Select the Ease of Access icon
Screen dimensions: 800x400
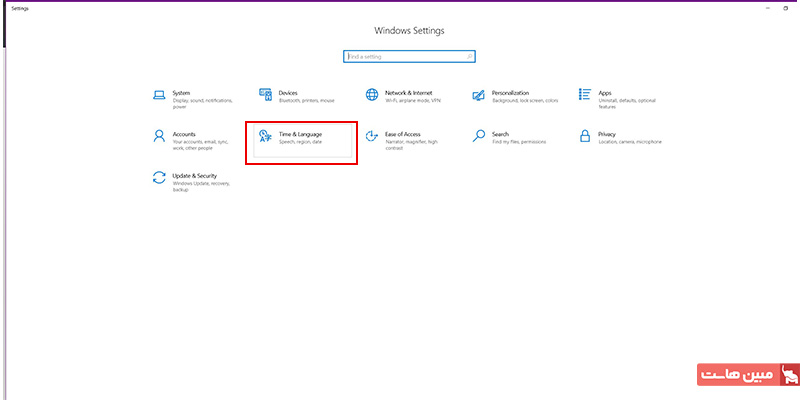coord(372,136)
